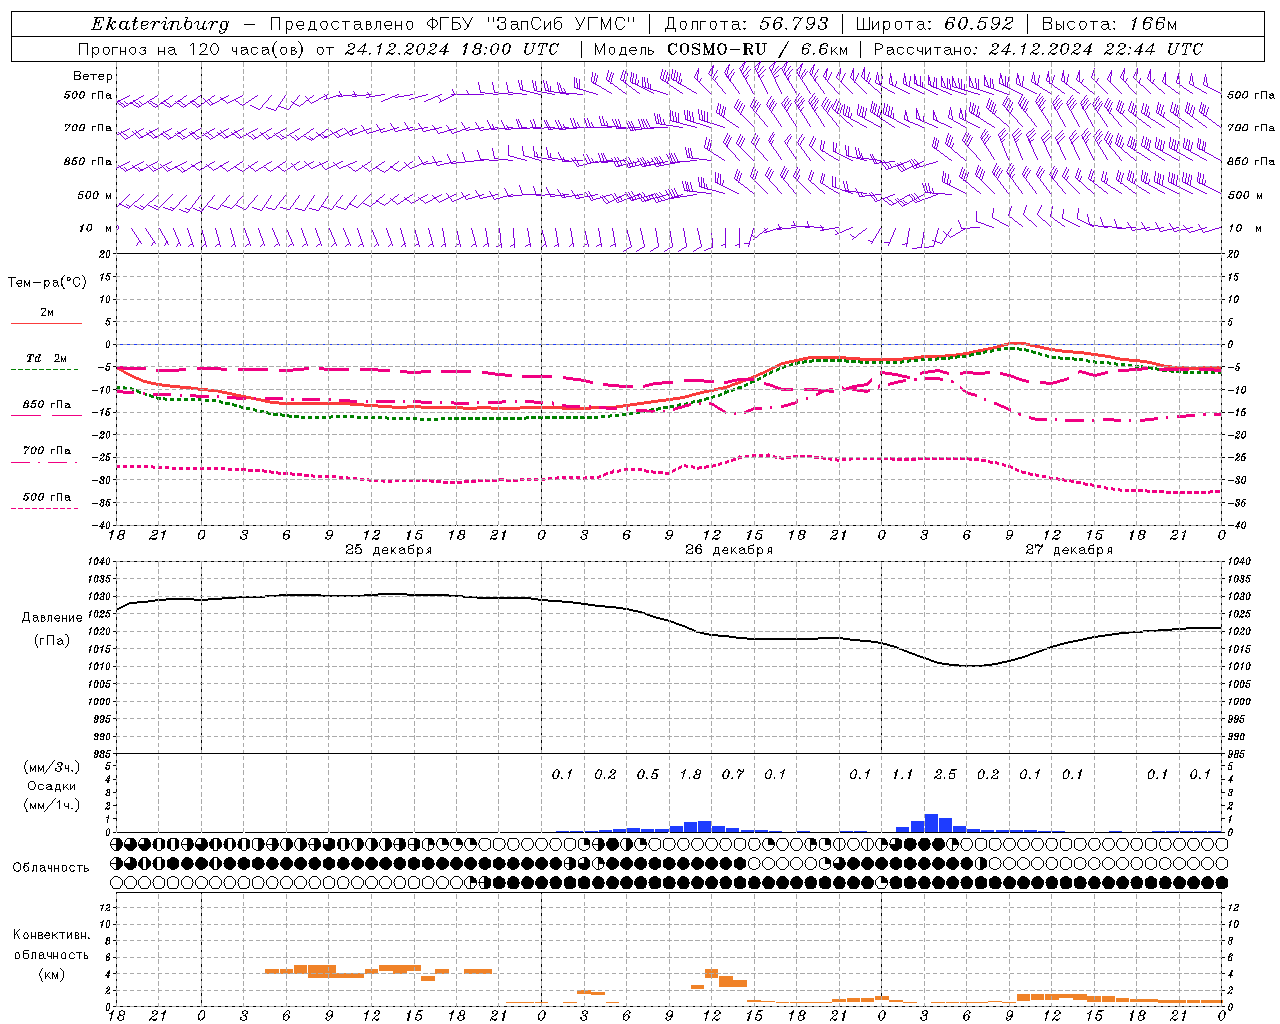Click the 'Td 2м' dew point legend entry
Image resolution: width=1280 pixels, height=1024 pixels.
pos(47,358)
